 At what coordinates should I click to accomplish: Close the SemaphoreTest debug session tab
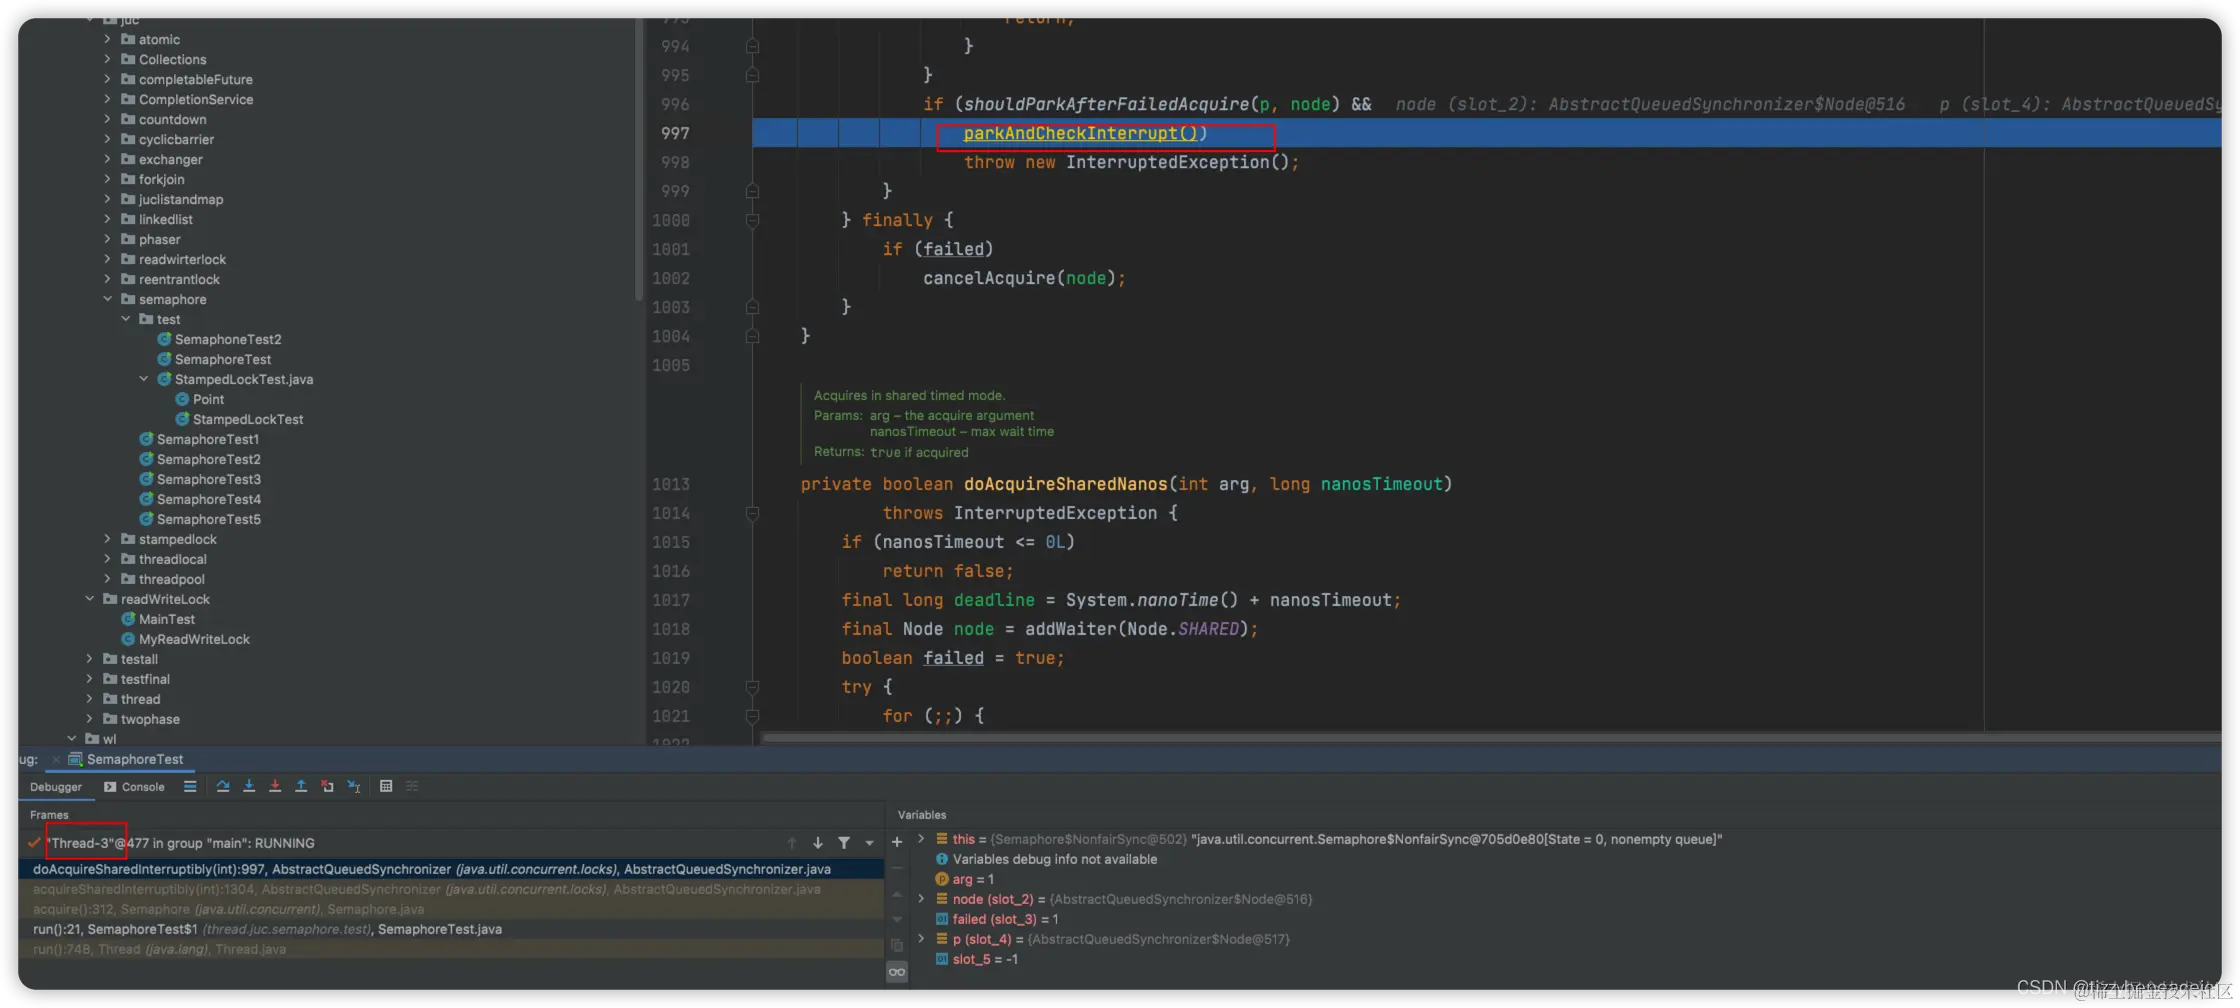[56, 760]
